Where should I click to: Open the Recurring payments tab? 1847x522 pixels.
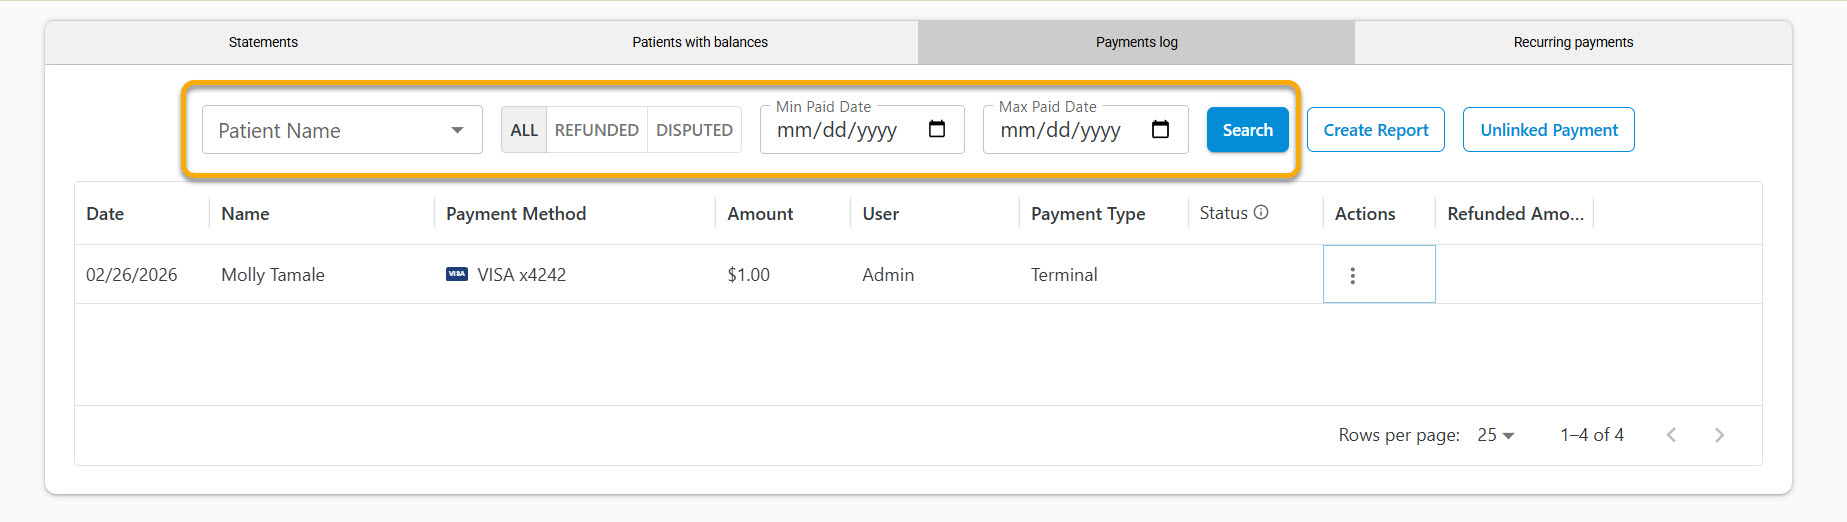point(1573,42)
